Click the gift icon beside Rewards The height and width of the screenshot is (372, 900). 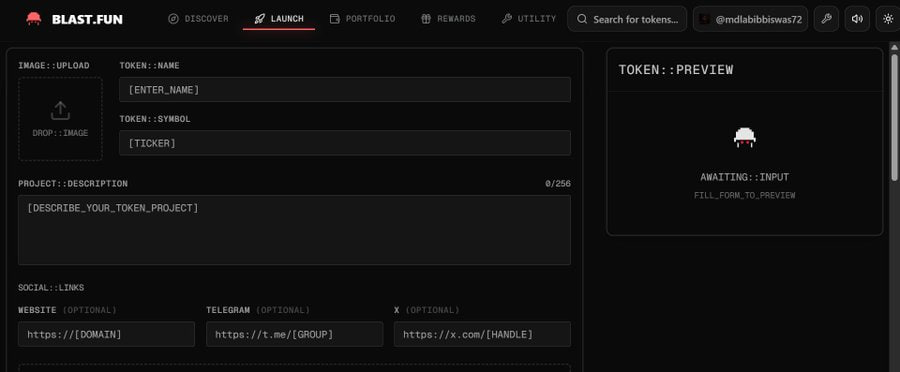tap(425, 19)
